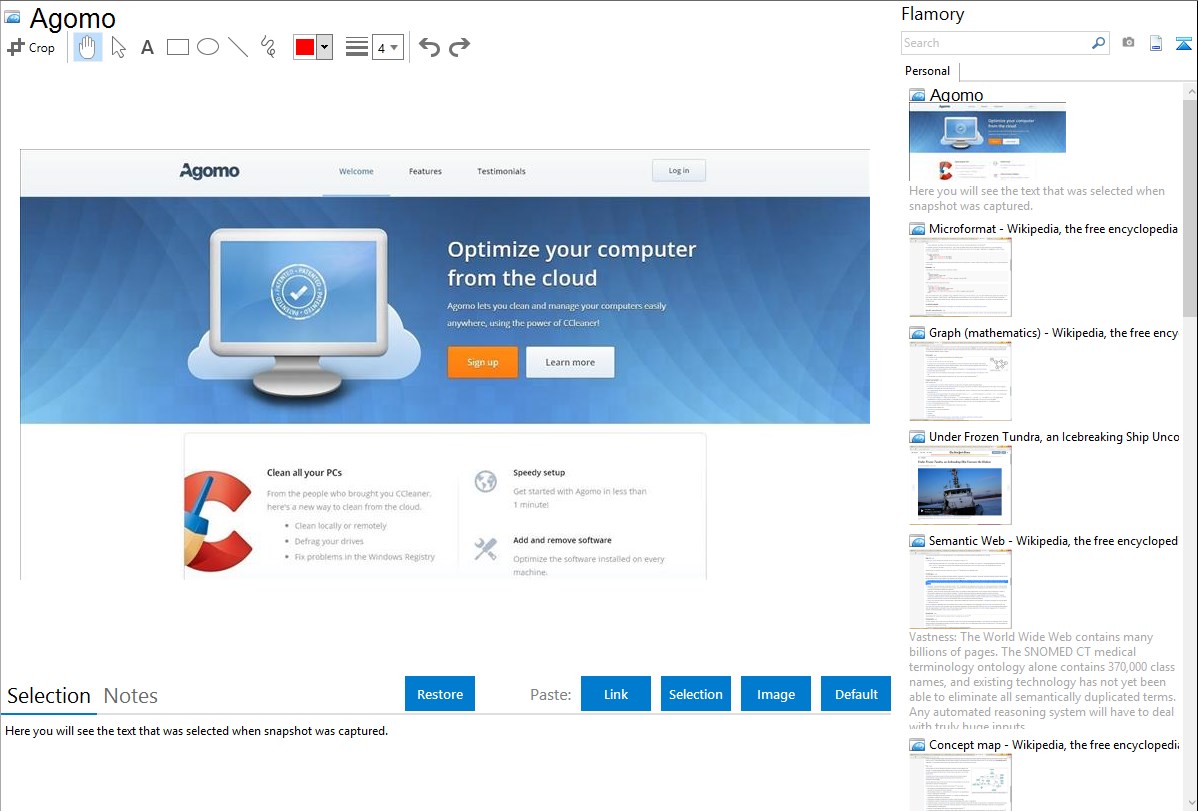The width and height of the screenshot is (1198, 811).
Task: Switch to the Notes tab
Action: tap(131, 696)
